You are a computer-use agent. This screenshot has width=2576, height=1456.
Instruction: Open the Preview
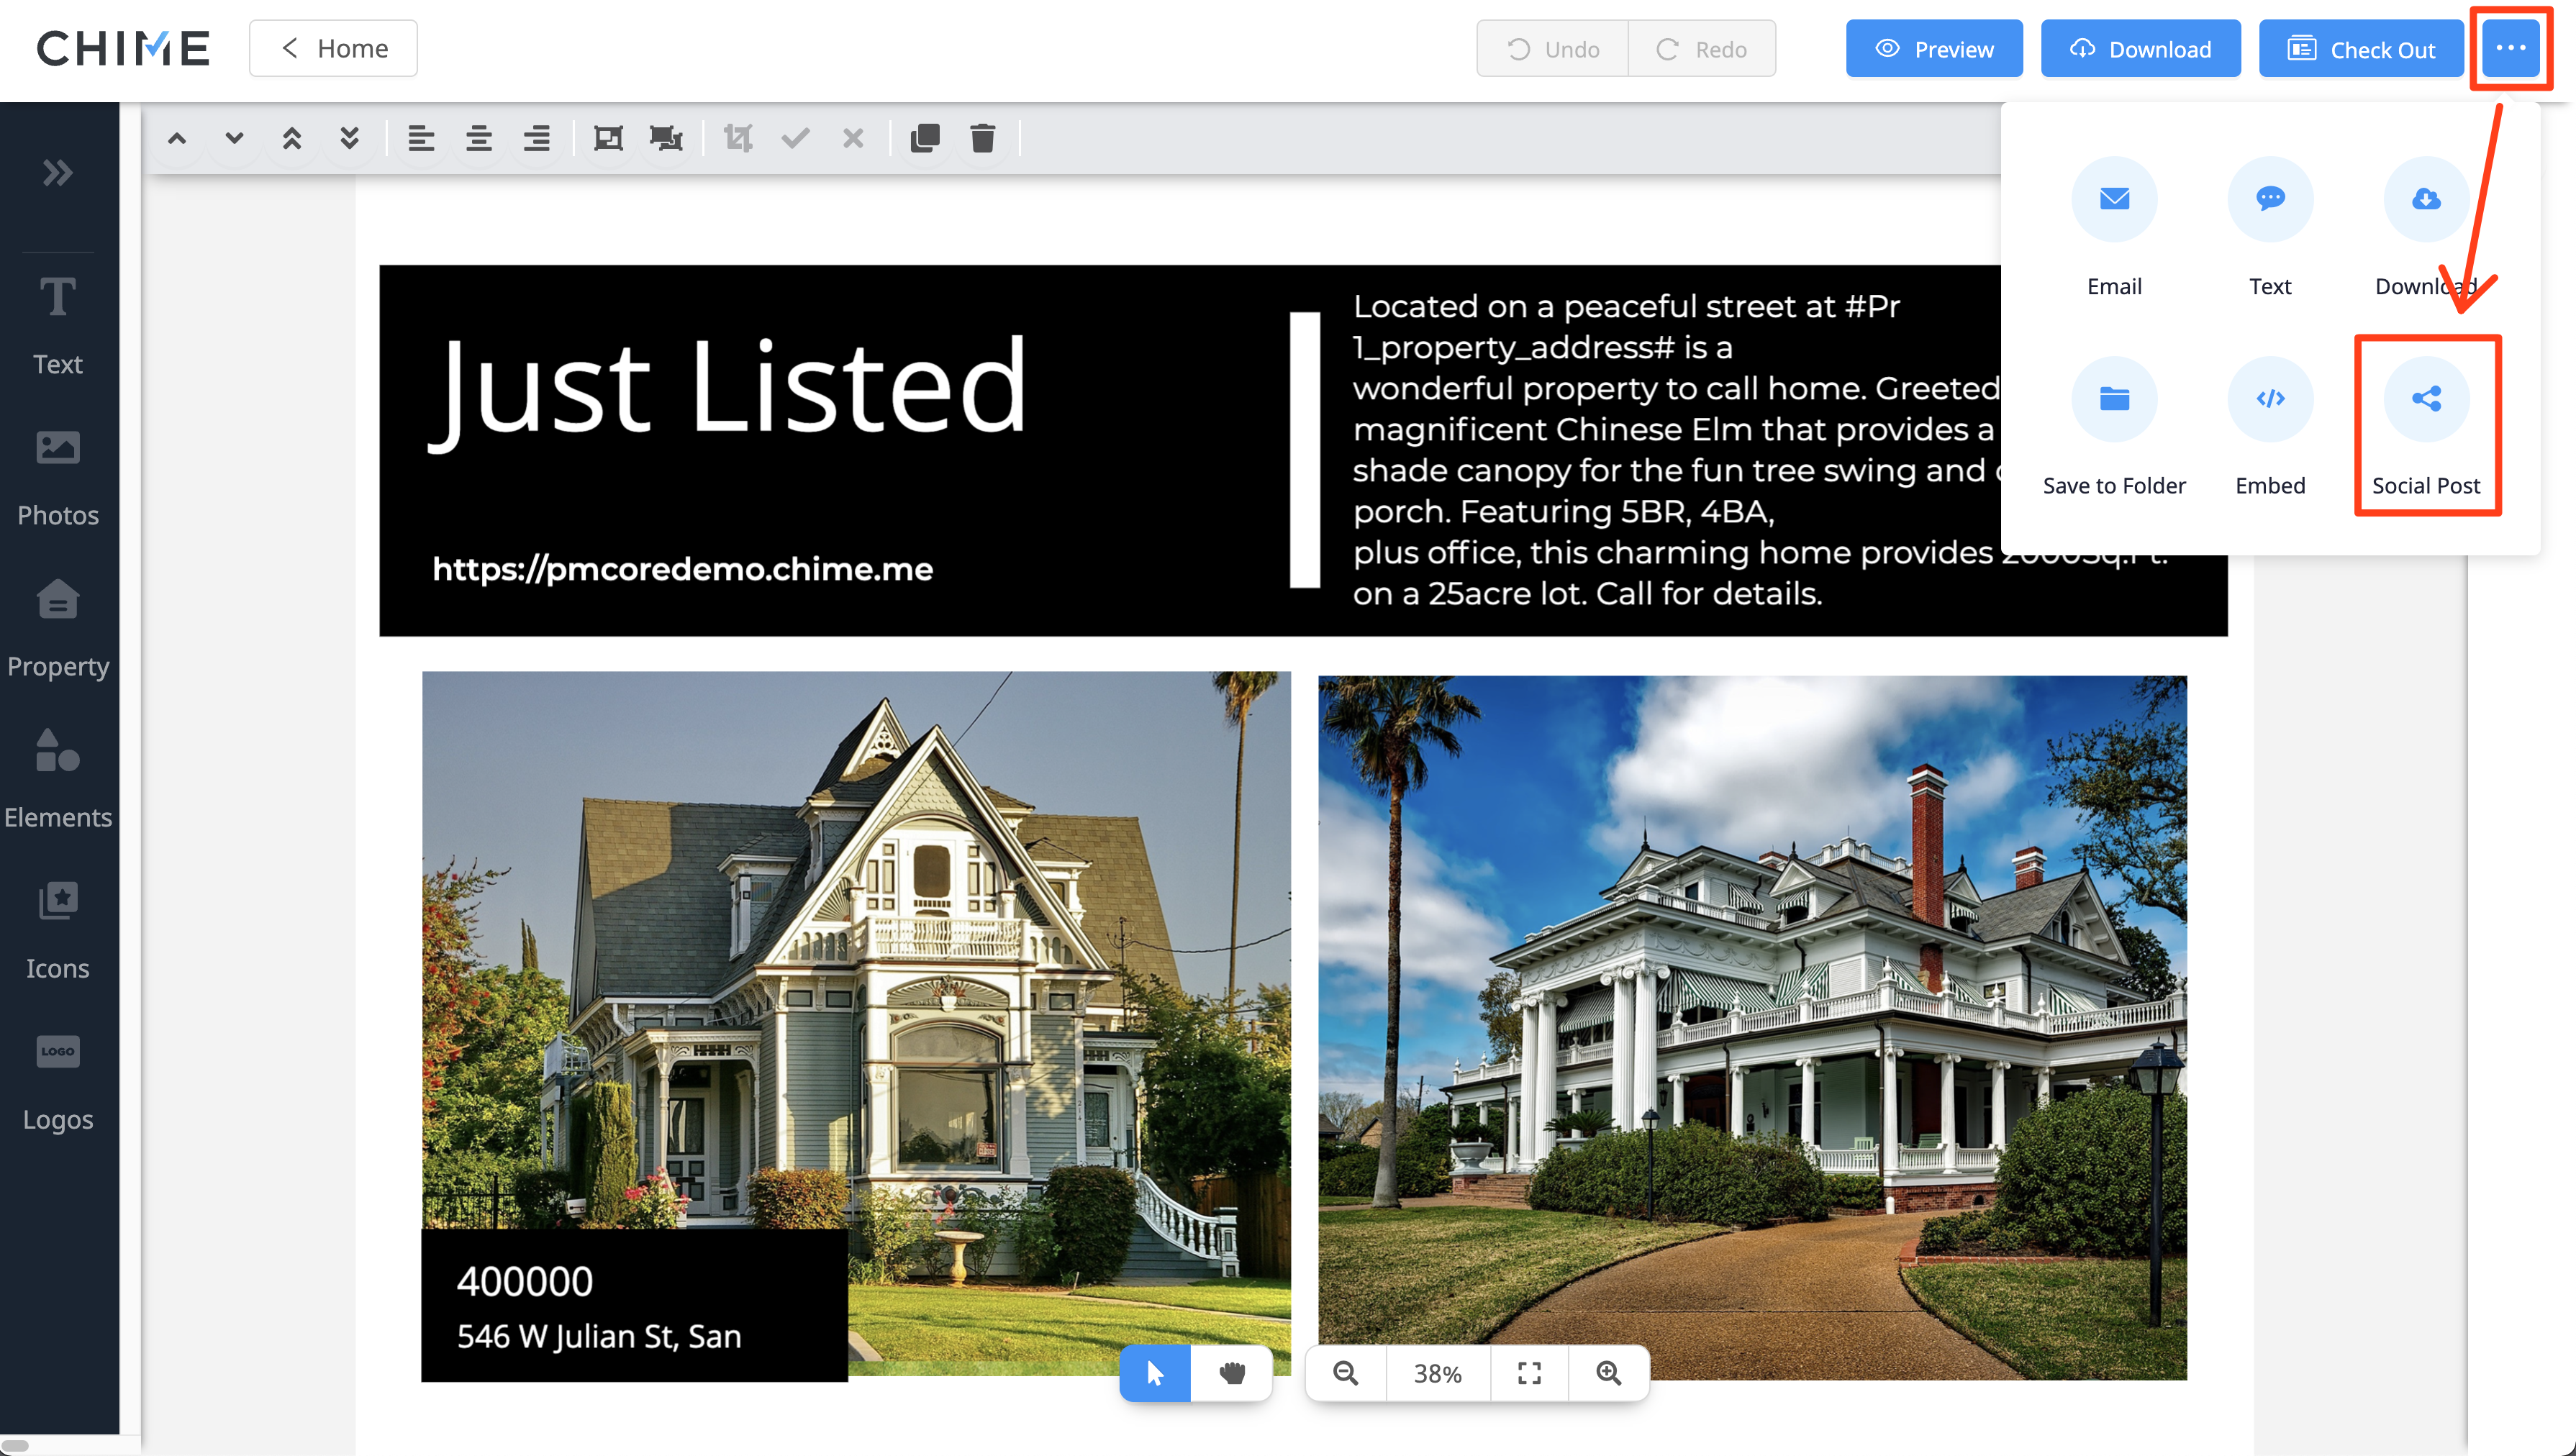(1934, 49)
